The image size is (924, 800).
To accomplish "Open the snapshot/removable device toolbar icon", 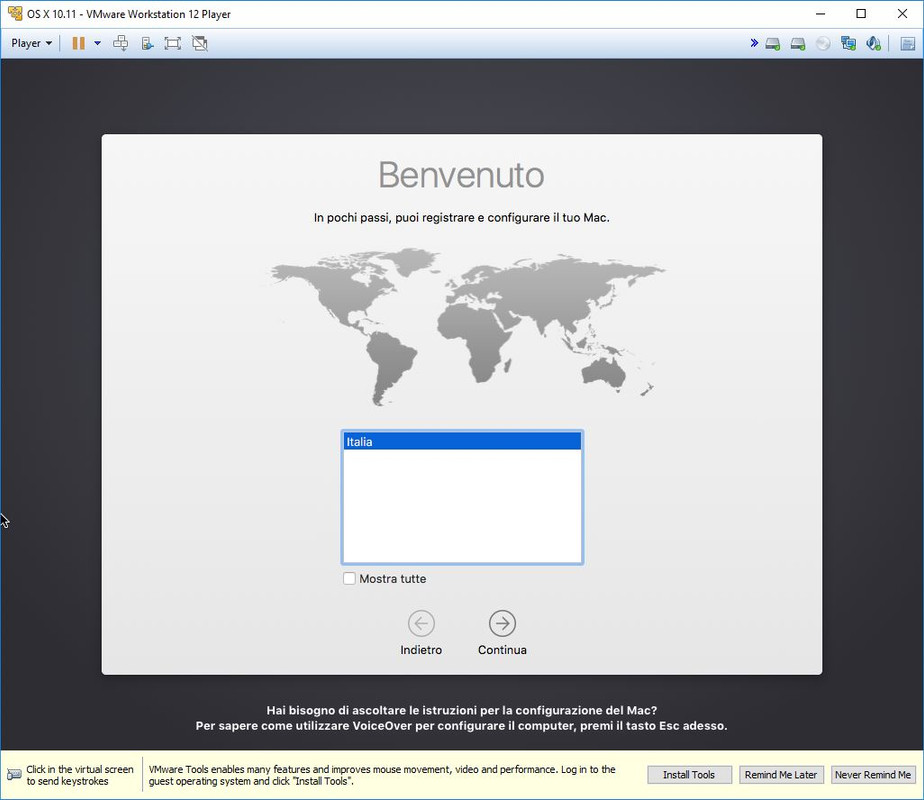I will 147,43.
